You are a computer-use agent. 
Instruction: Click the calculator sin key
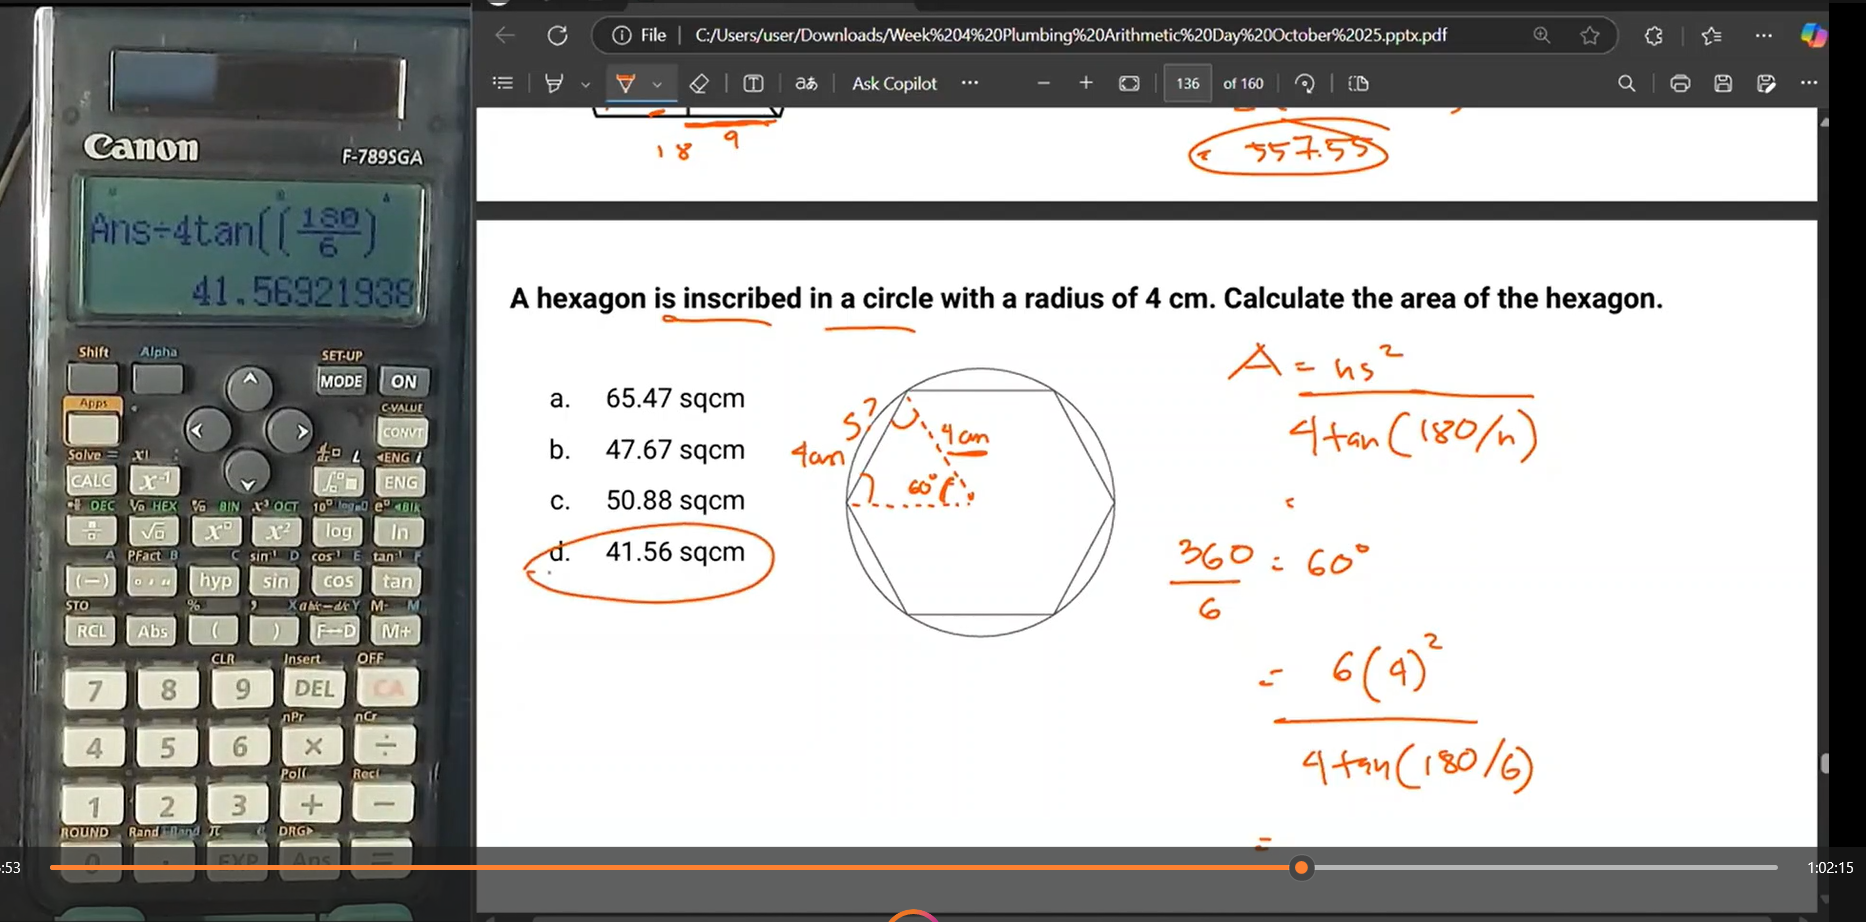276,581
